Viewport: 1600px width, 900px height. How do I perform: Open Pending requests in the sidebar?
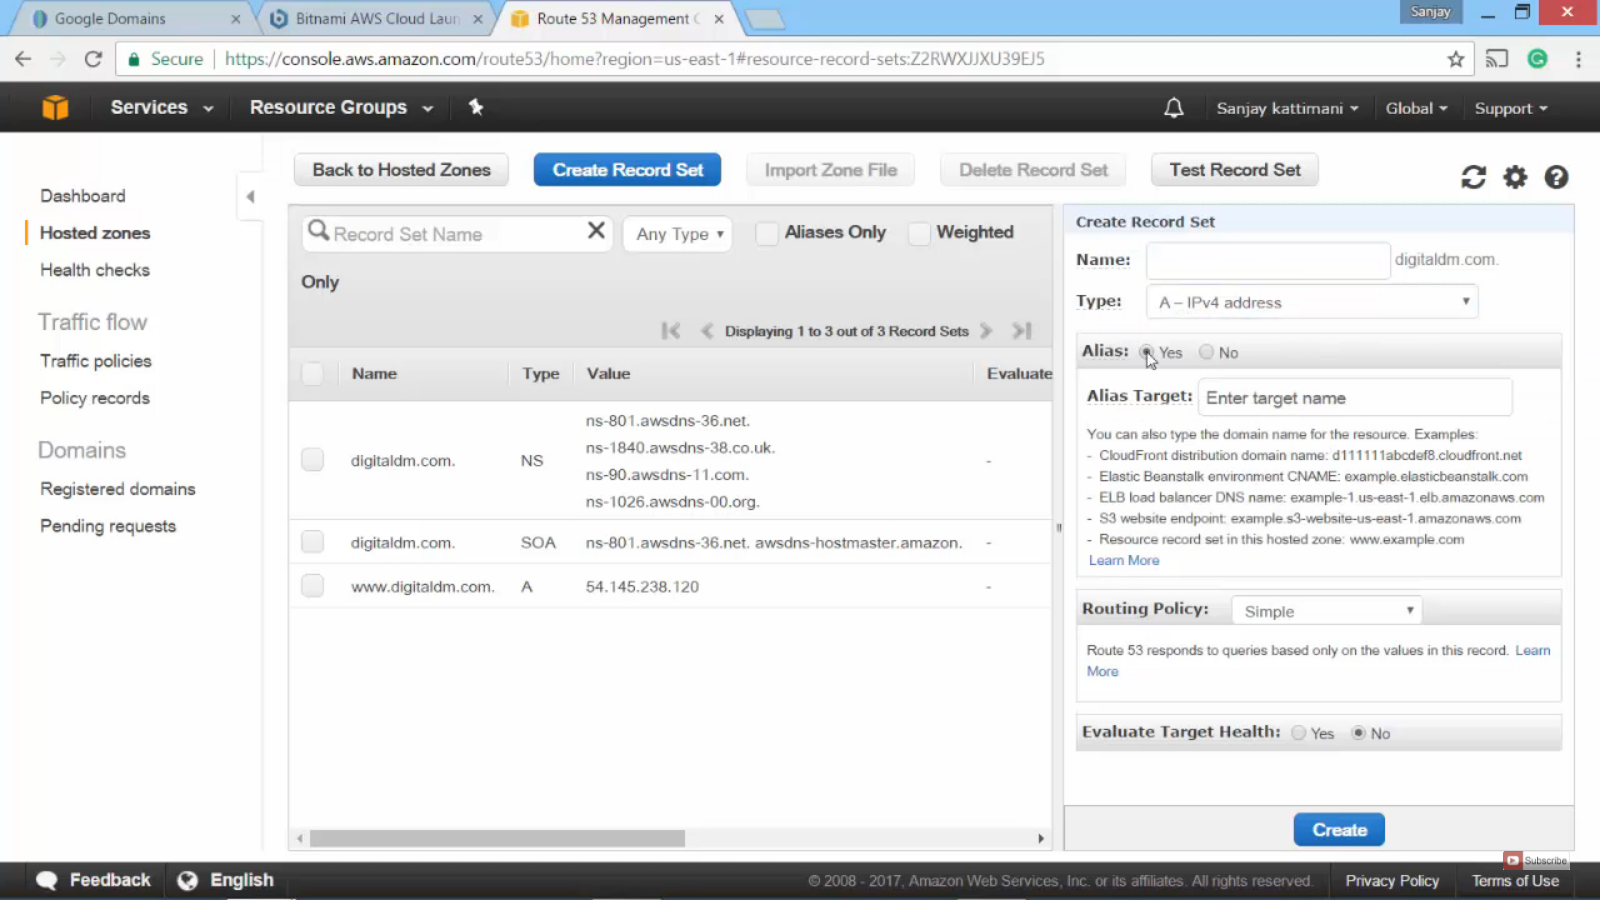[x=108, y=526]
